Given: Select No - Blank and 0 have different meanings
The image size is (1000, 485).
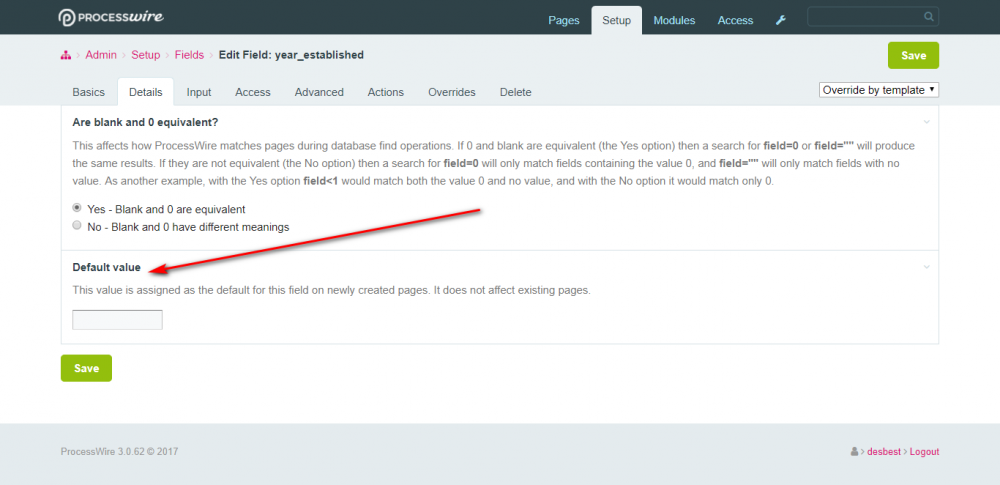Looking at the screenshot, I should [x=77, y=226].
